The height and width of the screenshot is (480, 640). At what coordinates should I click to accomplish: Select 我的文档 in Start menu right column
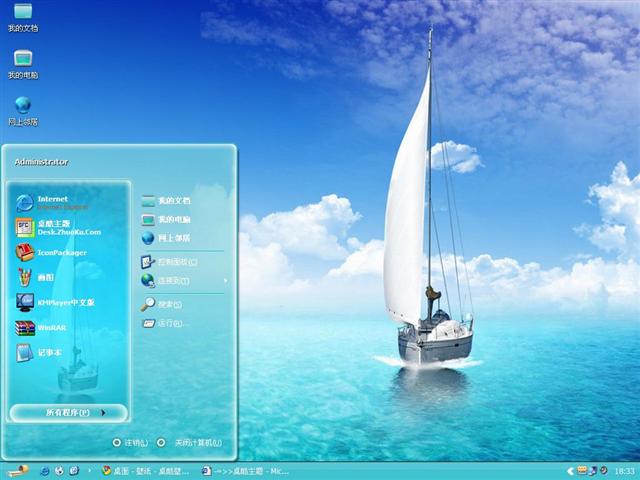[x=166, y=201]
